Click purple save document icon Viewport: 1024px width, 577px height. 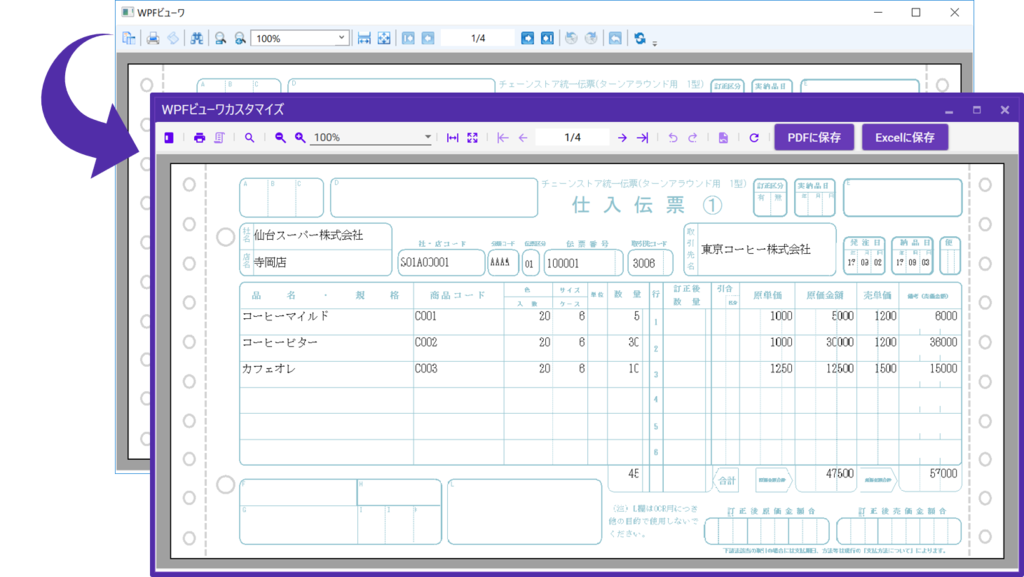[x=723, y=138]
